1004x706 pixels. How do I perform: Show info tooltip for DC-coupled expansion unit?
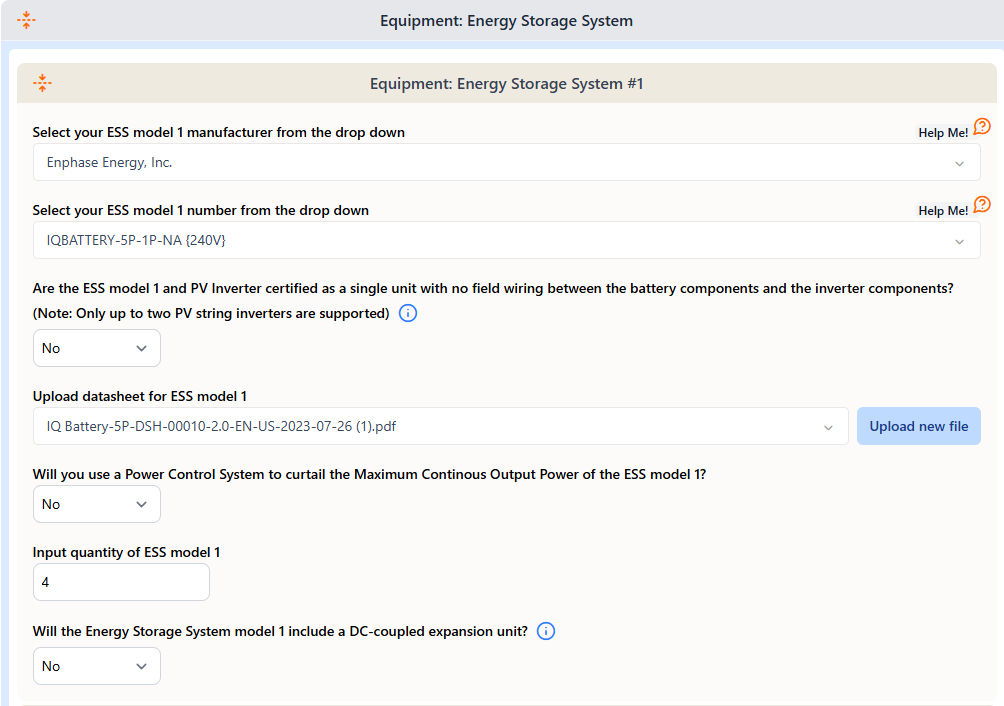[546, 631]
